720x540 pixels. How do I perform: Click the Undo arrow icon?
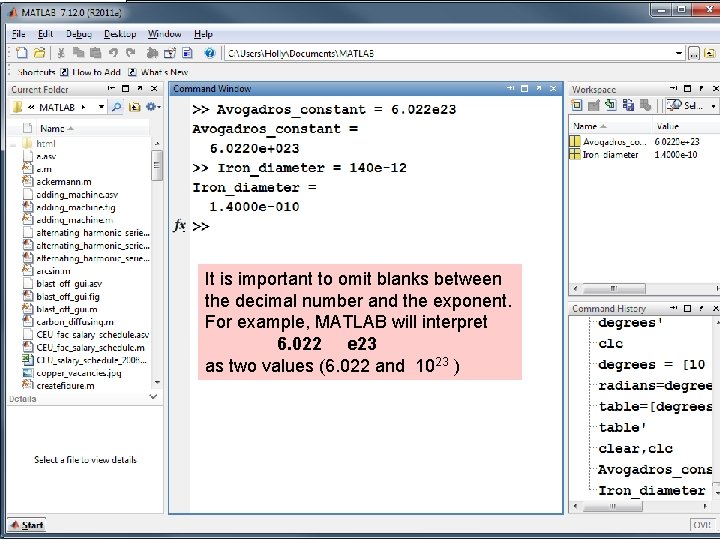point(113,53)
